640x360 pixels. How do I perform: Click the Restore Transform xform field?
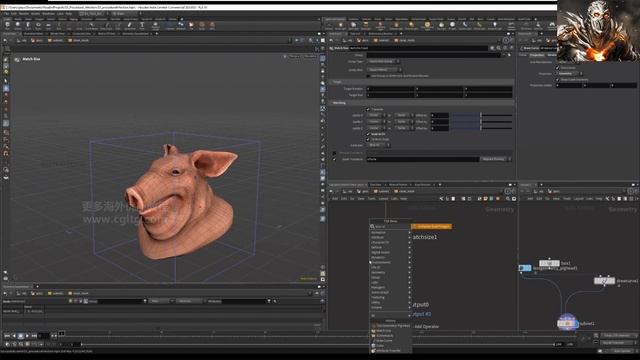point(422,159)
